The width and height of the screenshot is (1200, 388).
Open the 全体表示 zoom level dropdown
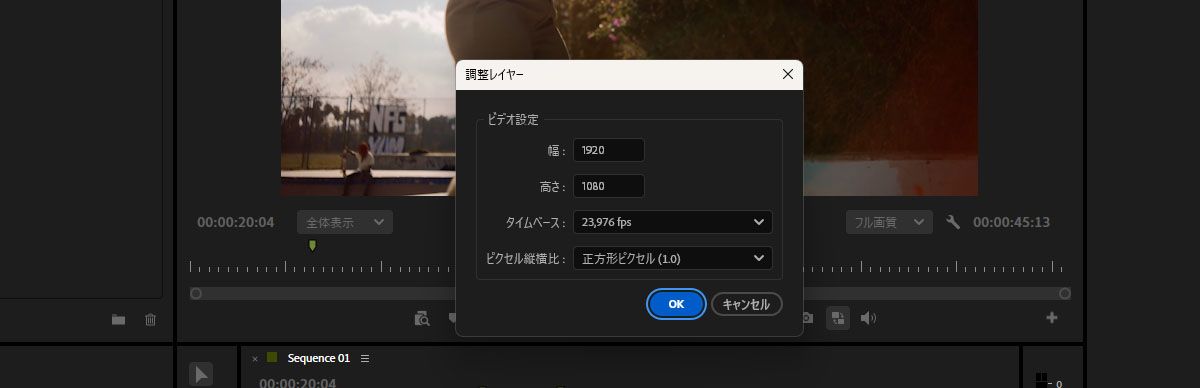point(344,222)
